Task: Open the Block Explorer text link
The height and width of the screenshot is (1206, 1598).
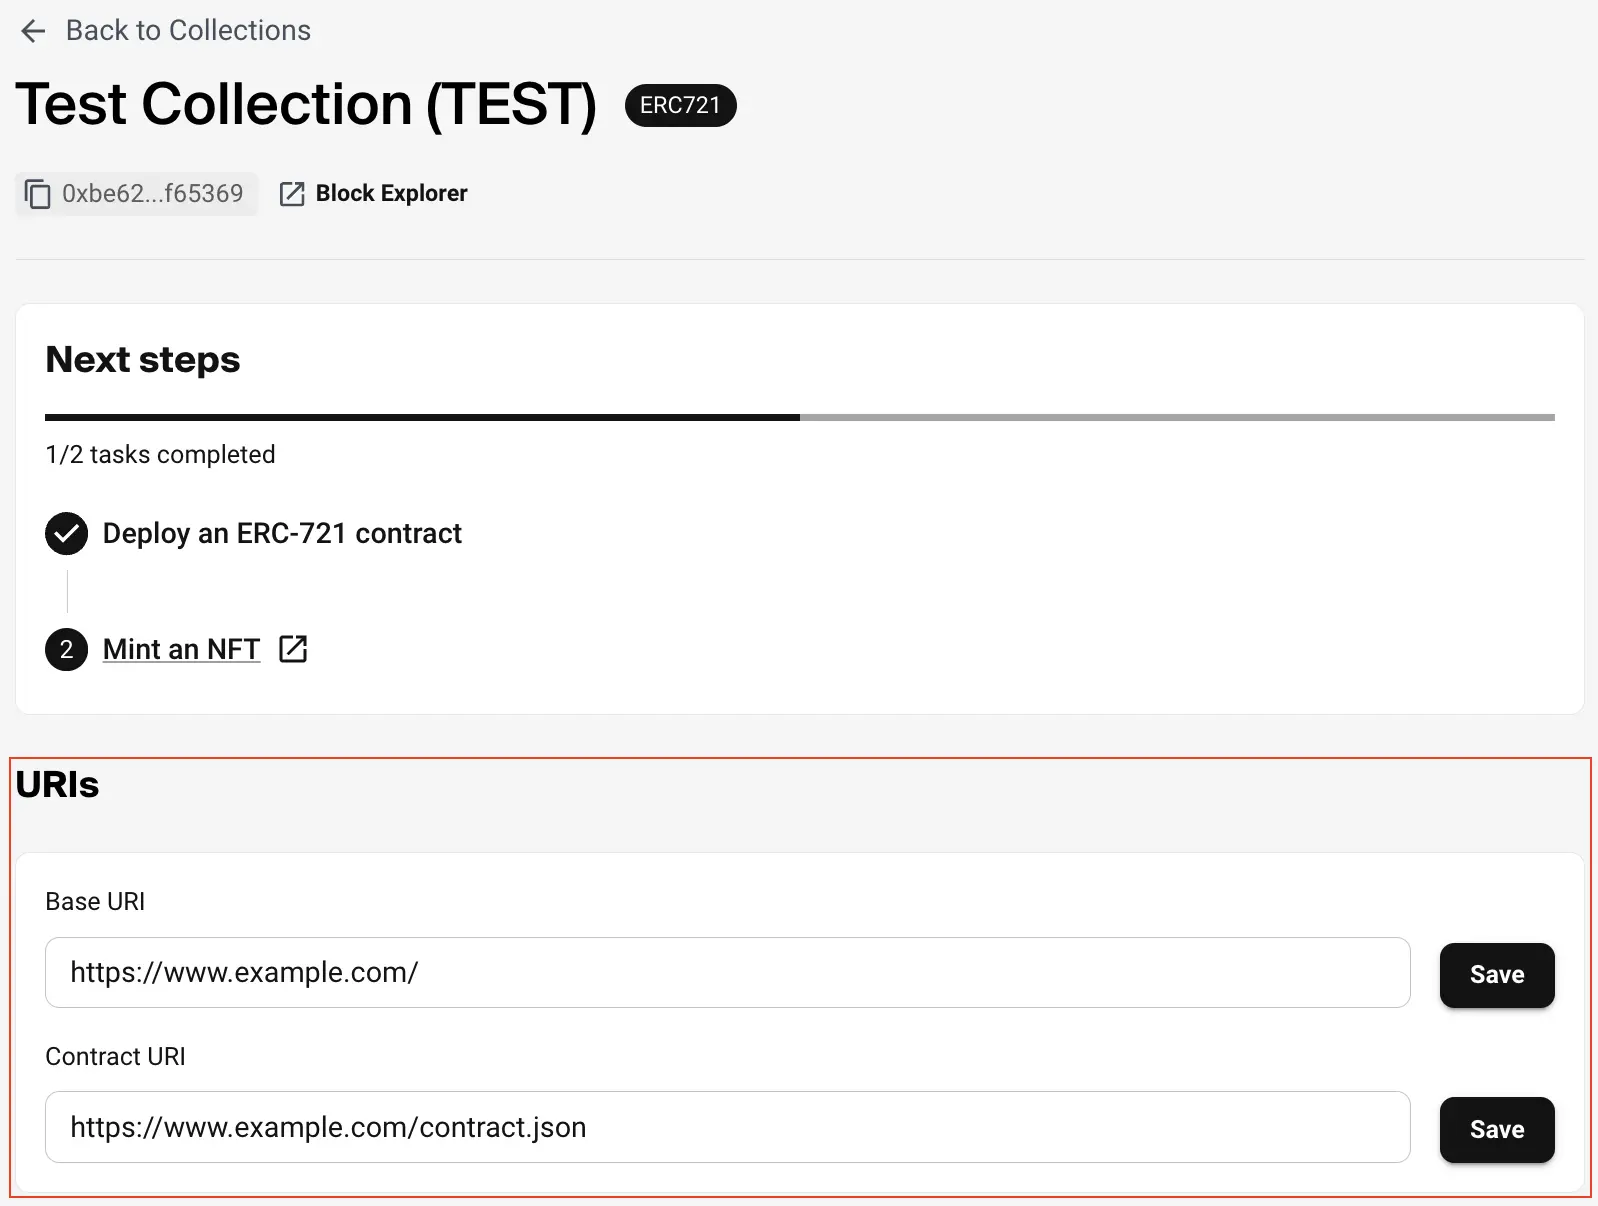Action: coord(391,194)
